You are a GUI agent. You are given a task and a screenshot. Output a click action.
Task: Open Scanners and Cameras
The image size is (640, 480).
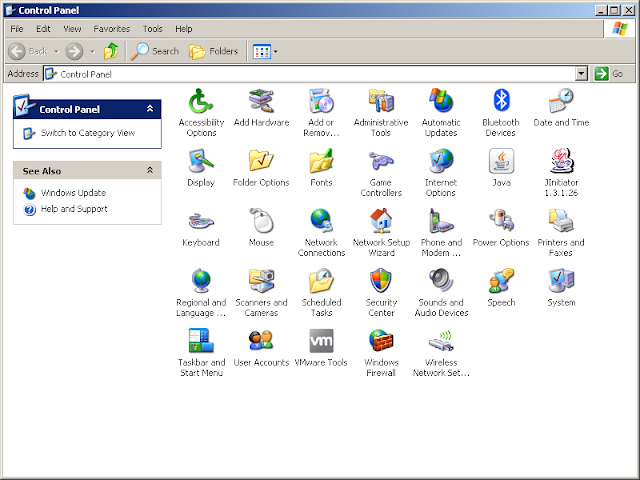261,292
